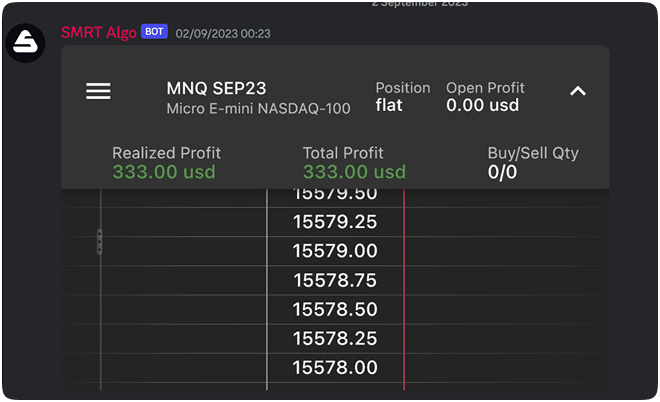Open the hamburger menu icon

(98, 91)
